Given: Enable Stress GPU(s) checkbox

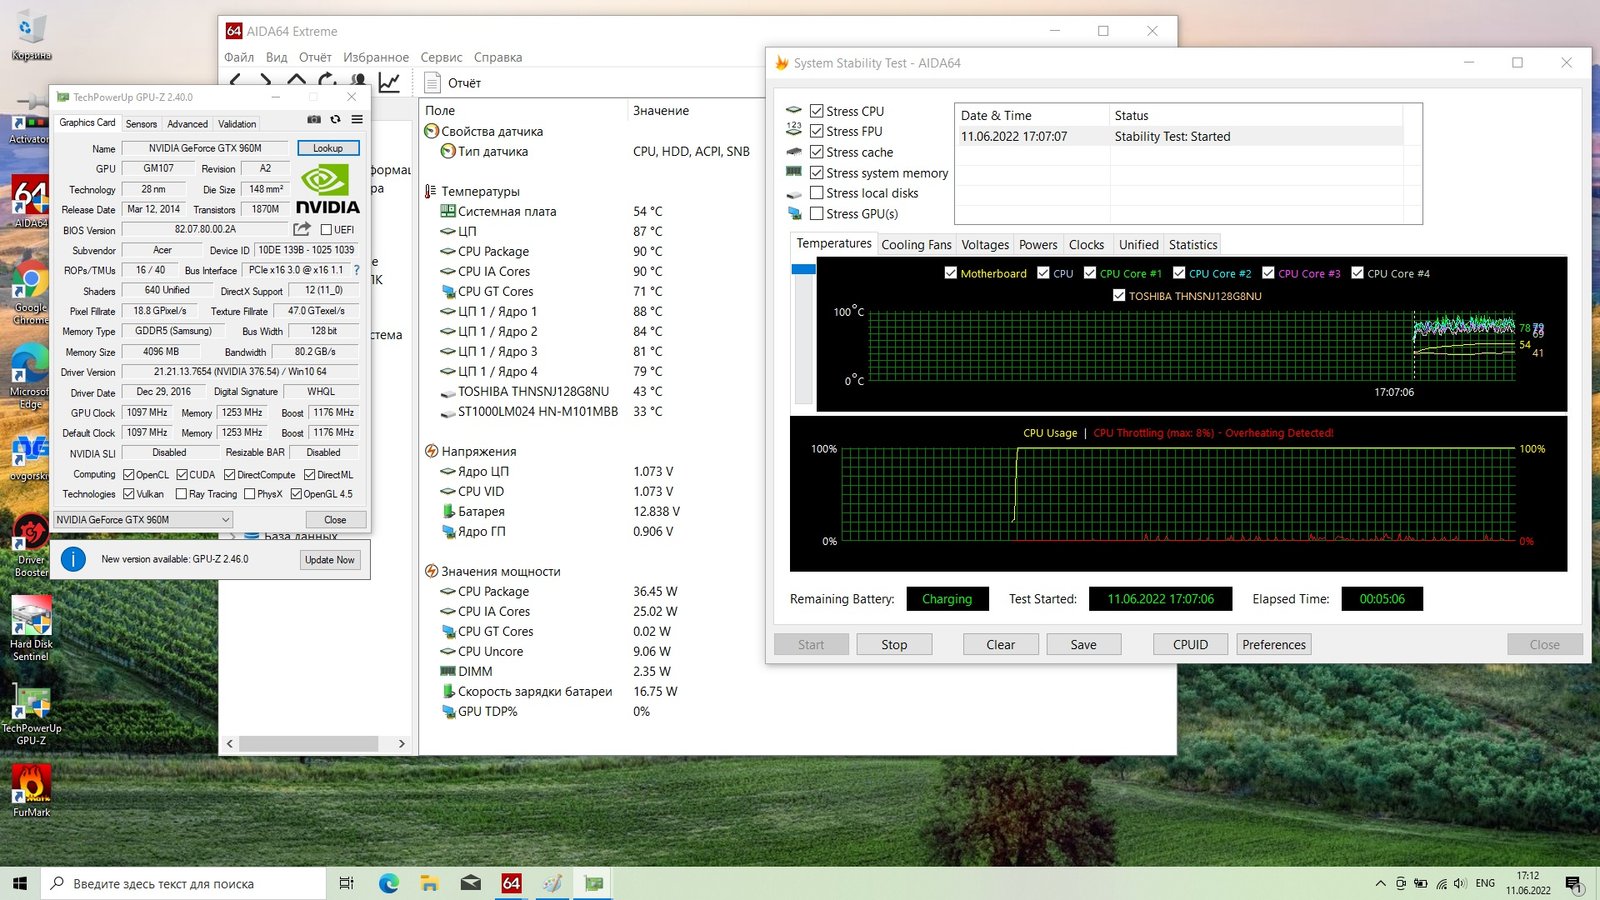Looking at the screenshot, I should pyautogui.click(x=817, y=214).
